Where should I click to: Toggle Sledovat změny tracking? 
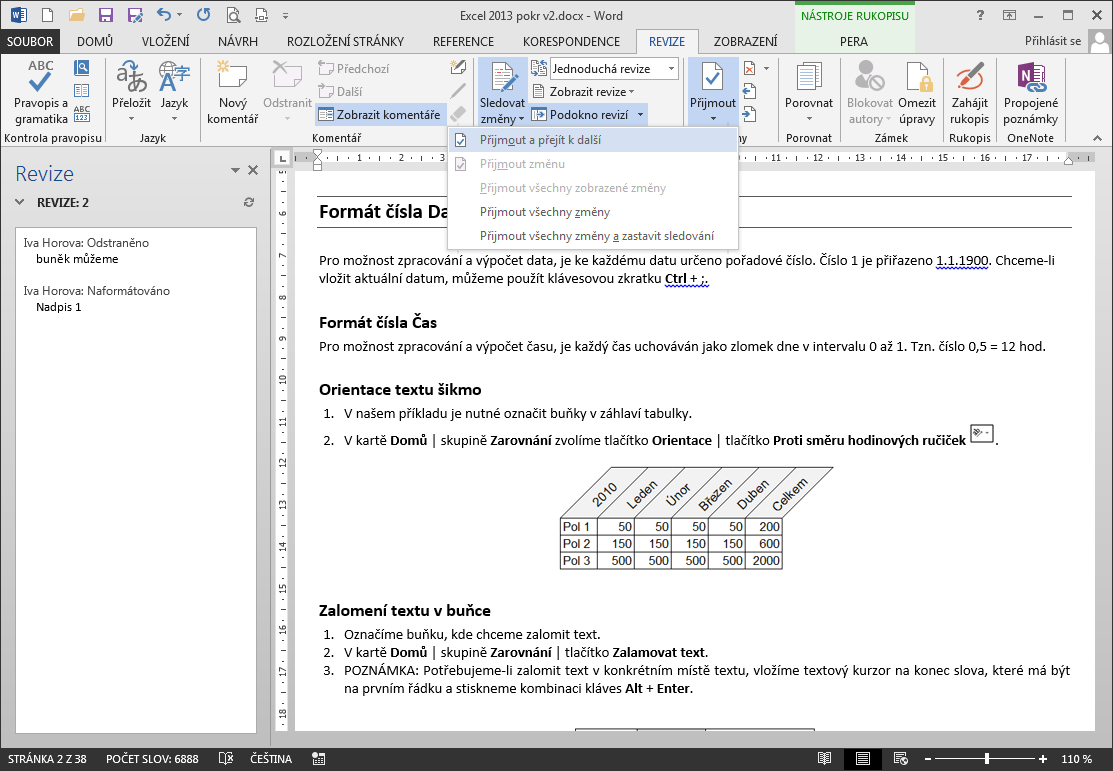[502, 93]
